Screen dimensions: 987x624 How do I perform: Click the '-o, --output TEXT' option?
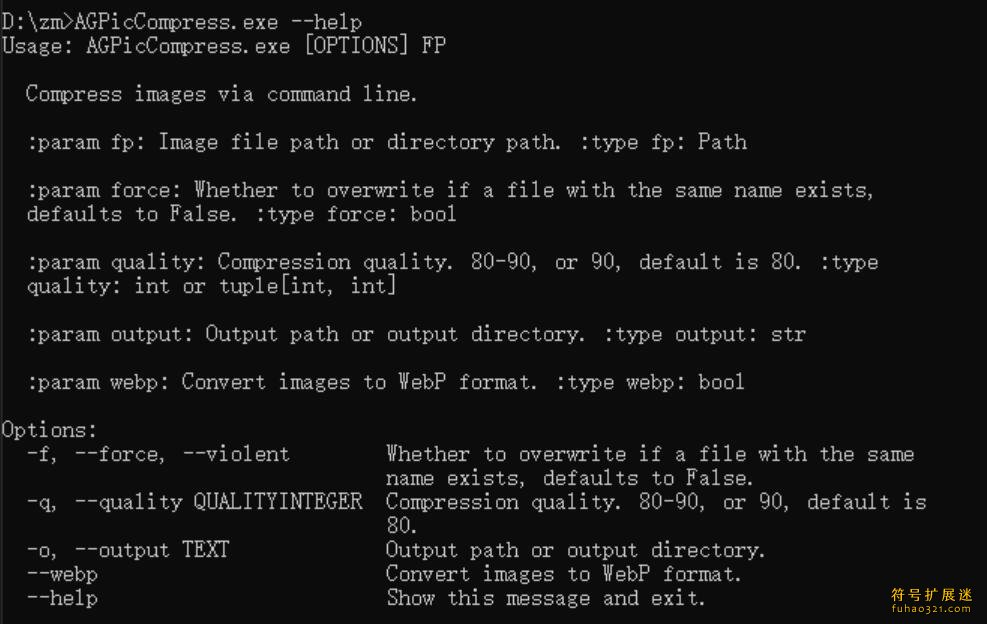point(128,550)
